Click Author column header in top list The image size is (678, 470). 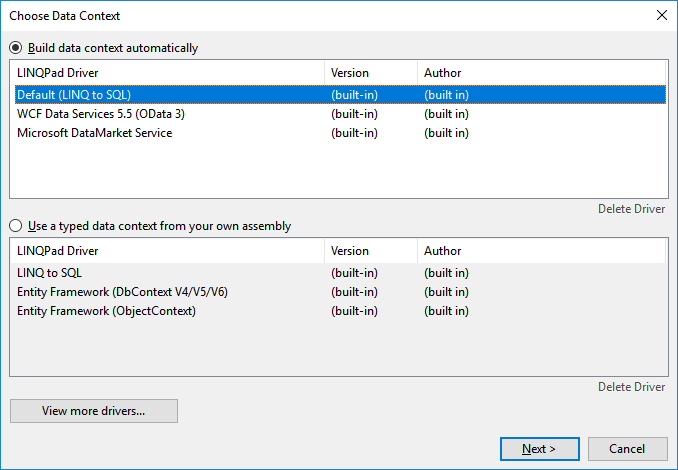tap(541, 73)
